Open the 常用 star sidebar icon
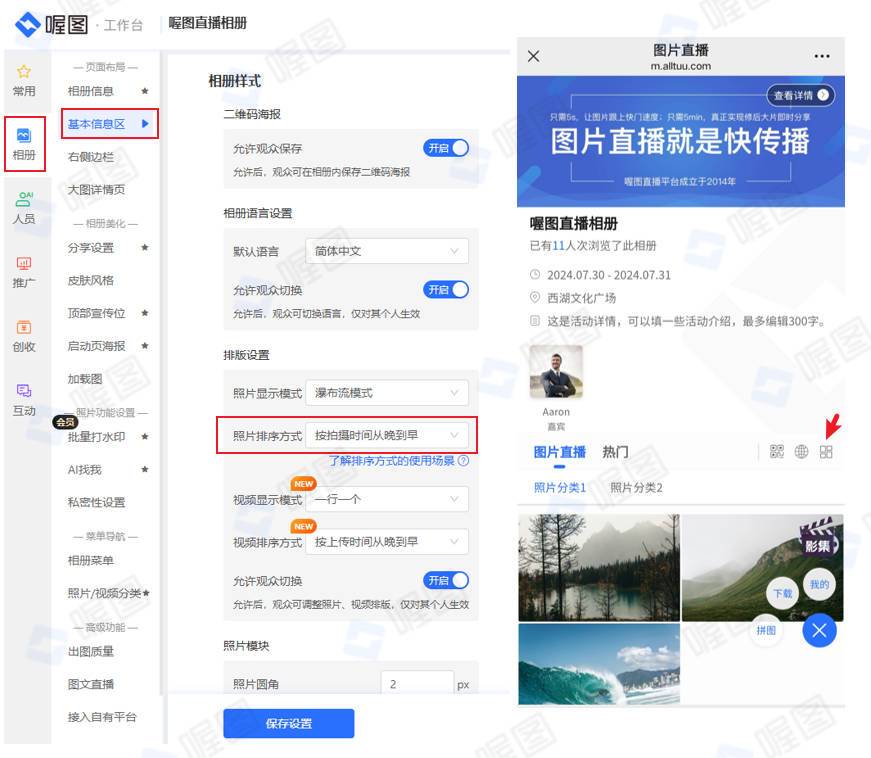This screenshot has width=871, height=758. tap(24, 72)
